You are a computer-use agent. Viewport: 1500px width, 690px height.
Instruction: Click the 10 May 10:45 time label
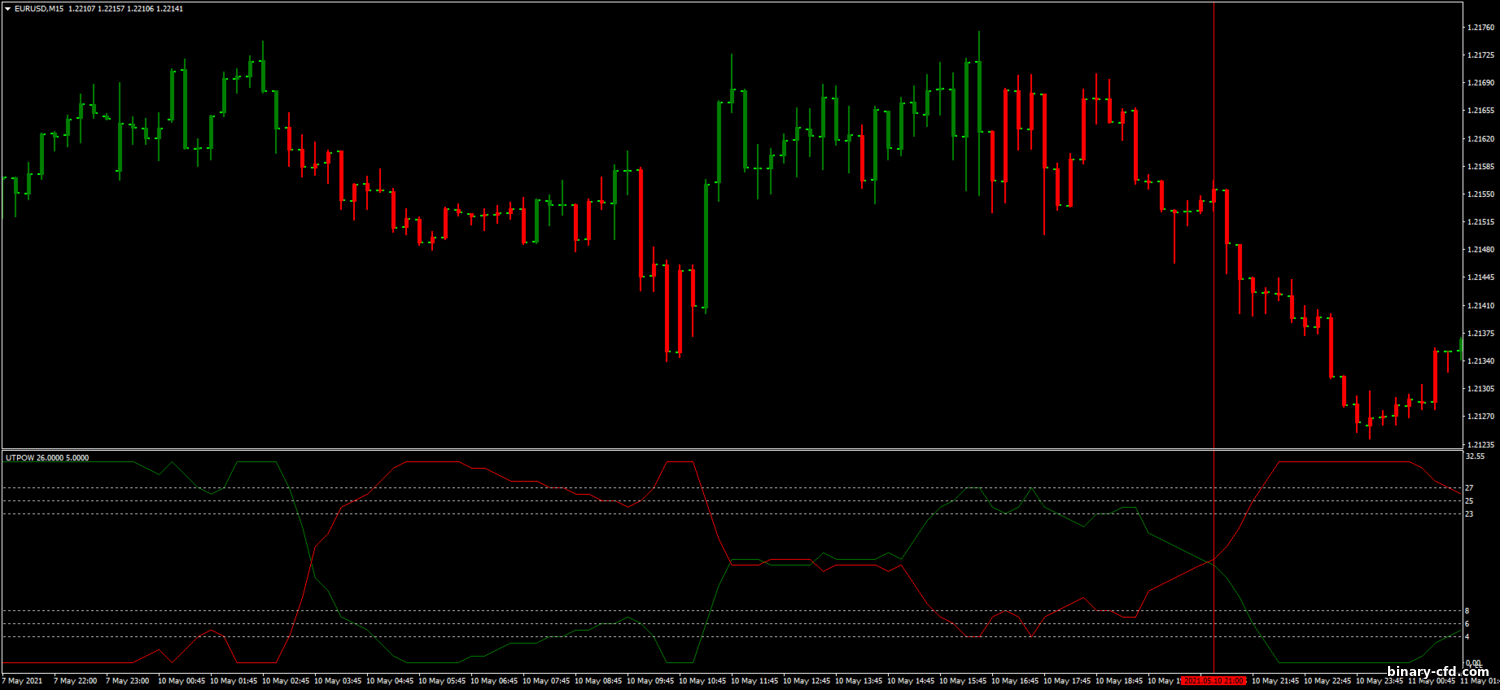703,681
